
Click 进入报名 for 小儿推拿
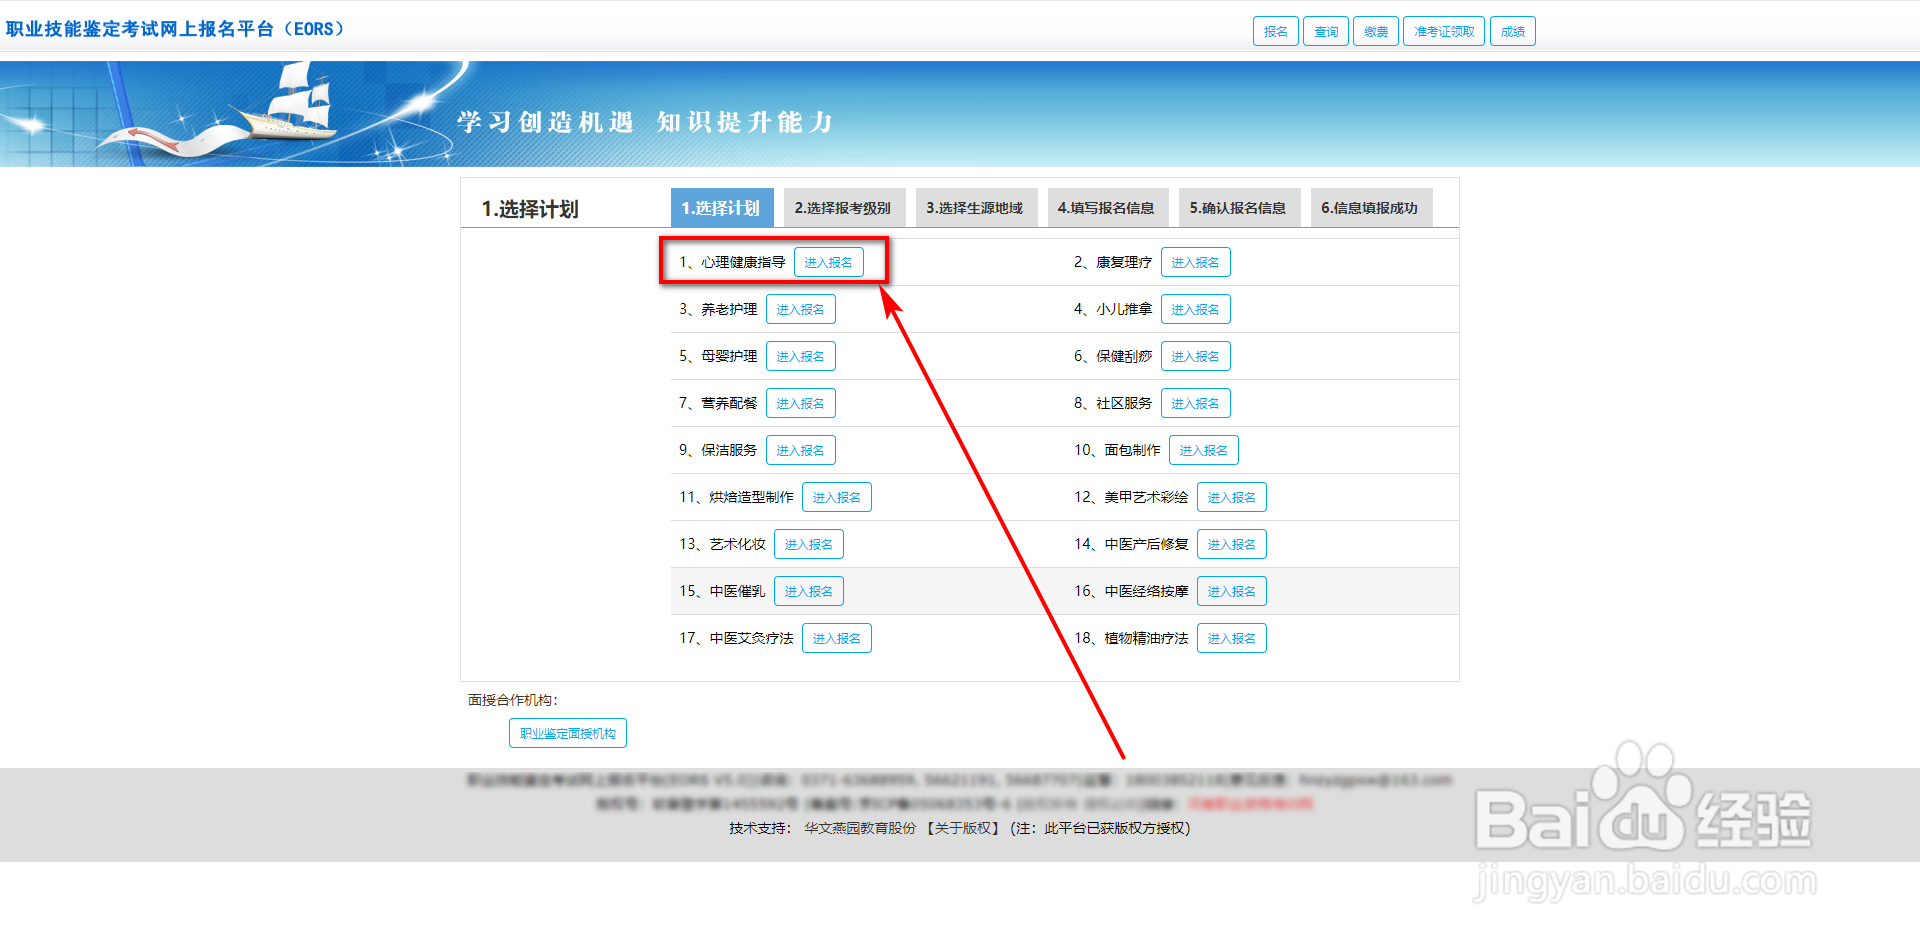pos(1196,309)
